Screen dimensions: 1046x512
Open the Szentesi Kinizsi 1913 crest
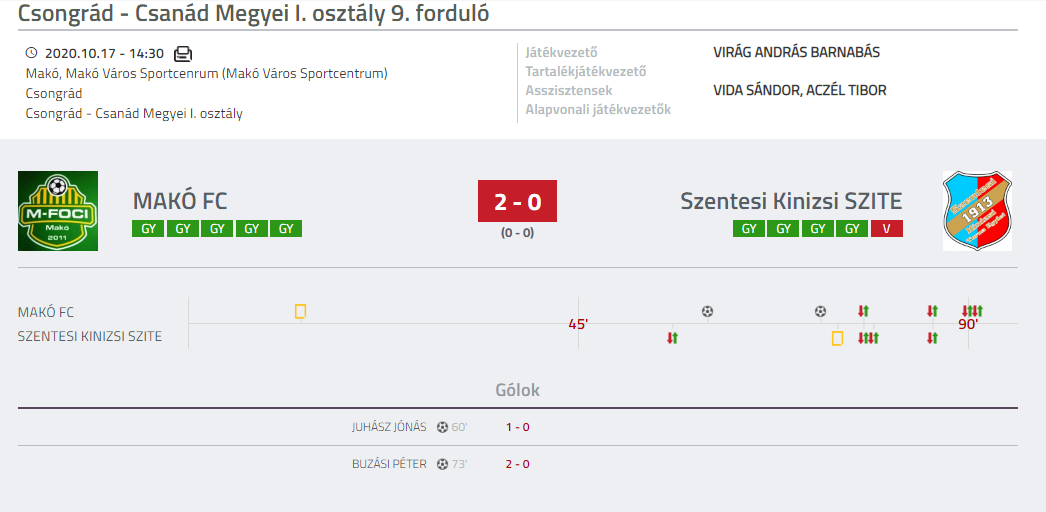coord(977,211)
